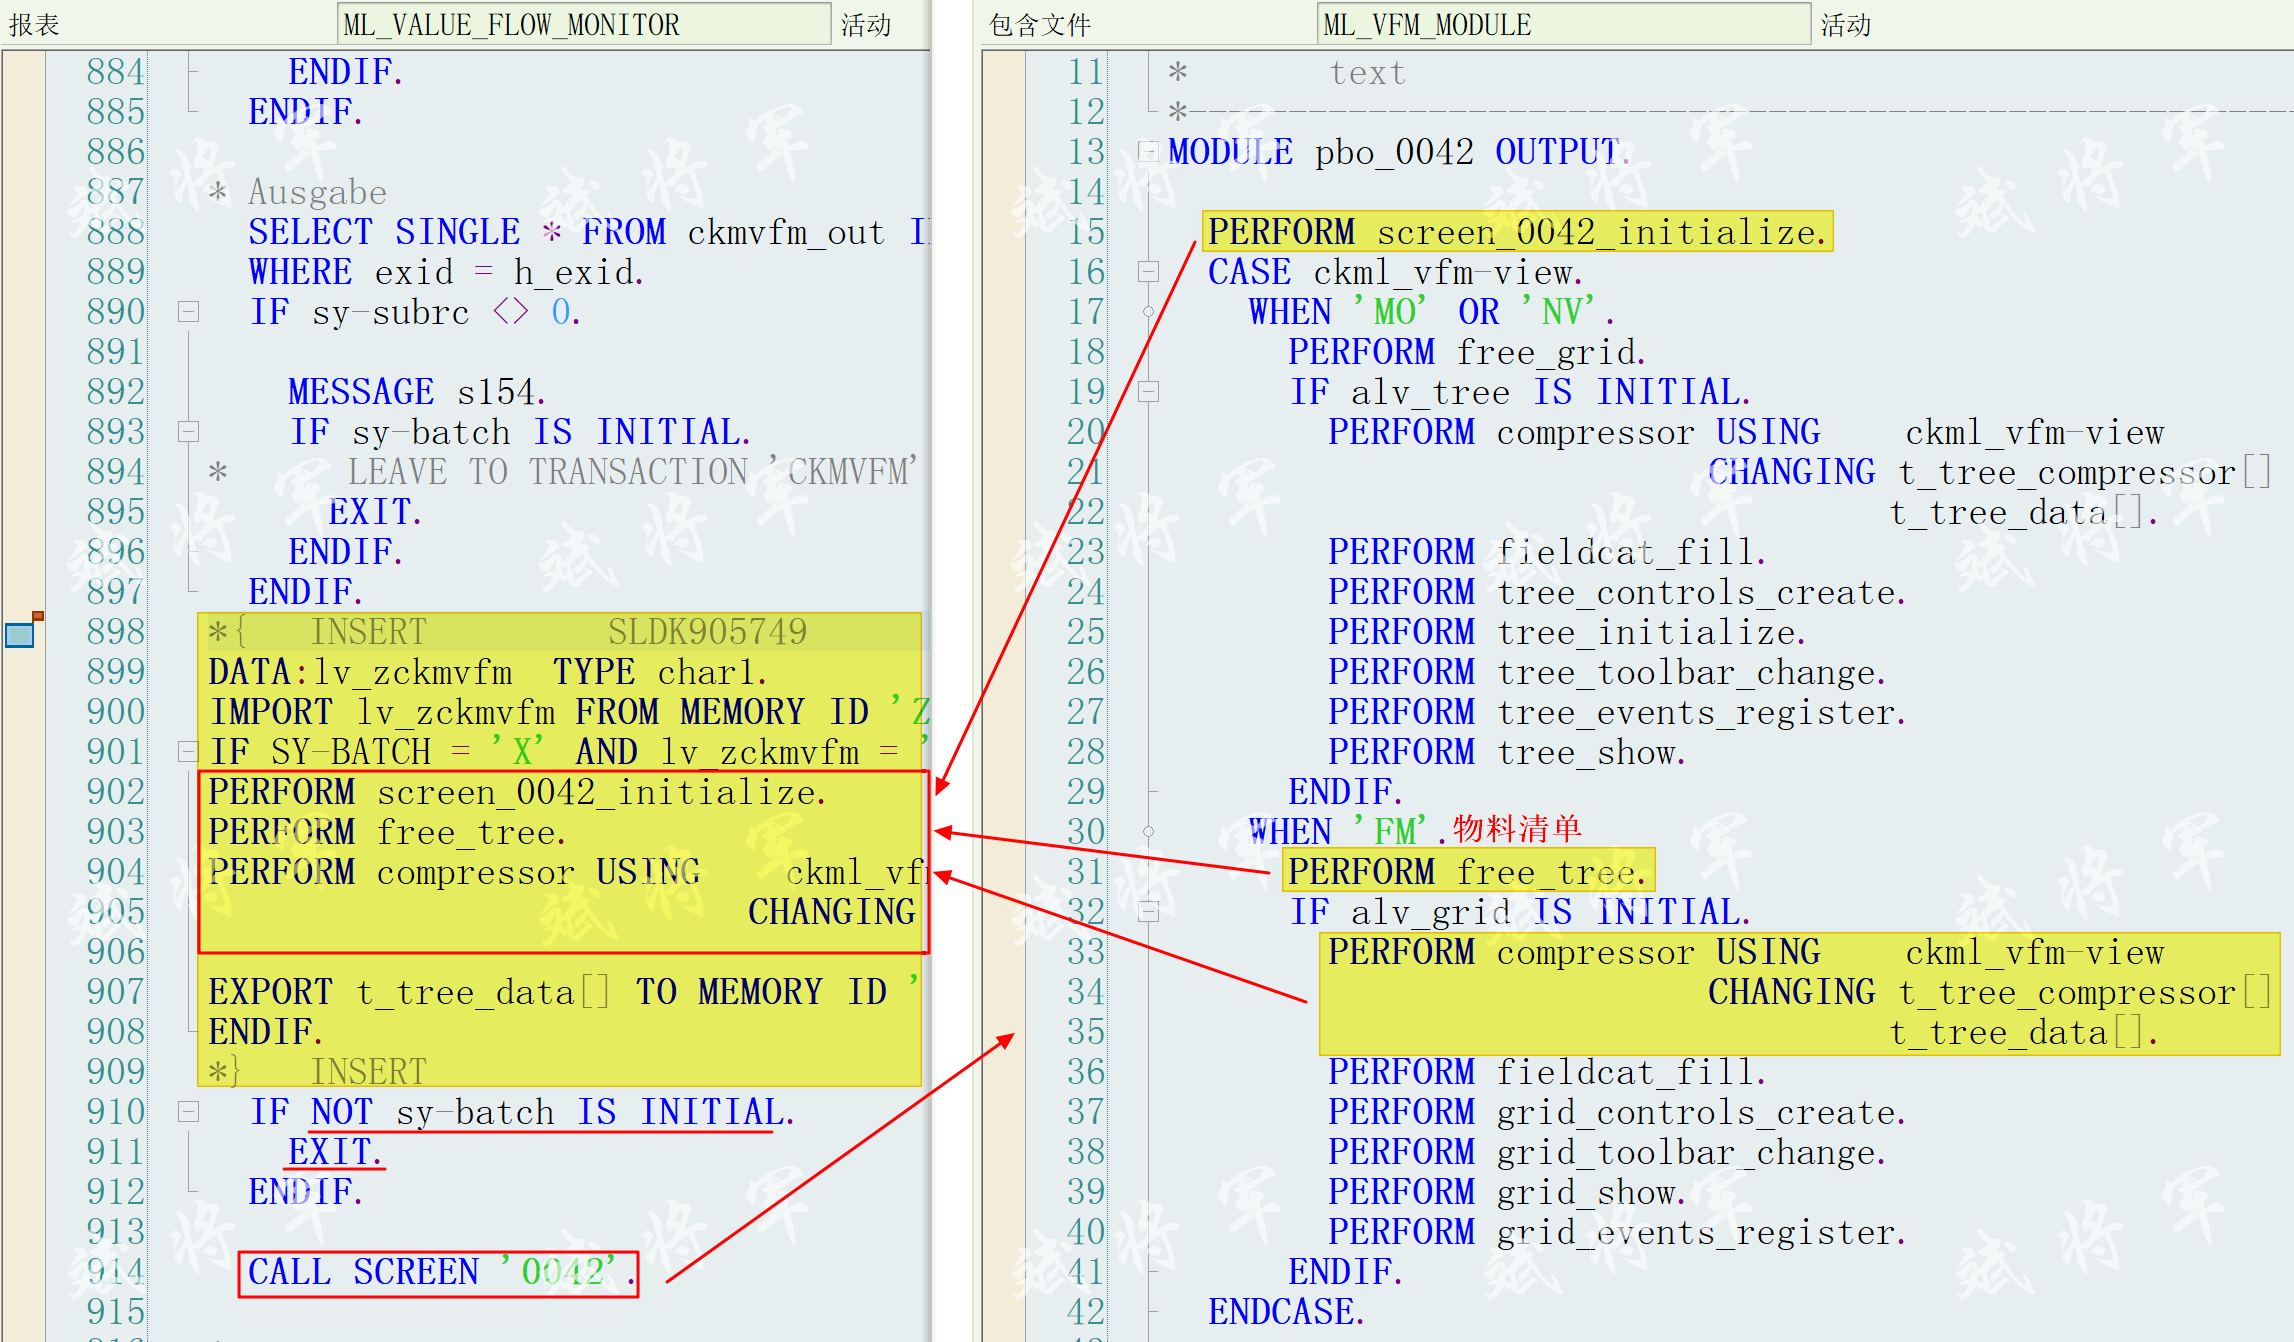The height and width of the screenshot is (1342, 2294).
Task: Click the WHEN 'FM' branch marker at line 30
Action: pos(1149,832)
